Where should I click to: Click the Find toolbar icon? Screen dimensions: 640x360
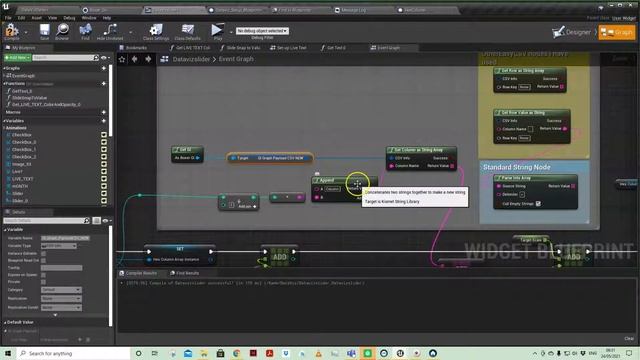pos(85,31)
